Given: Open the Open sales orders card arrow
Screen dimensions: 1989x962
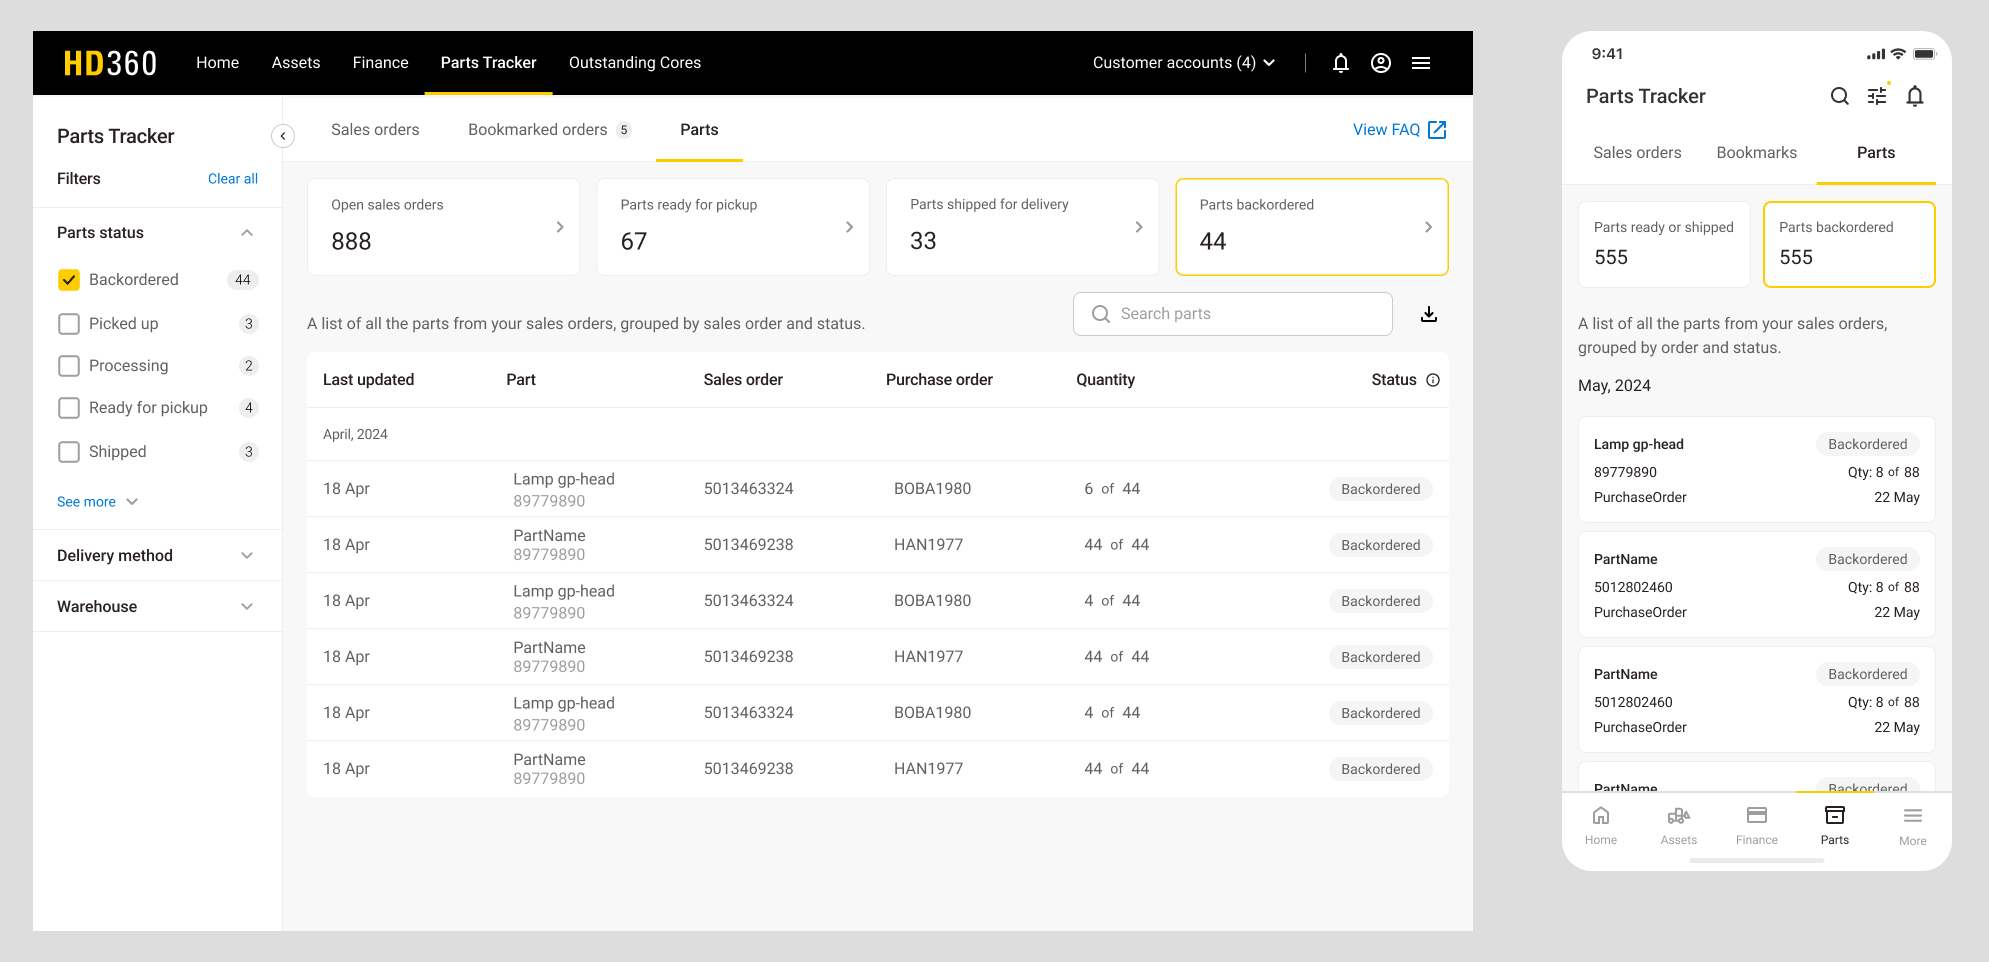Looking at the screenshot, I should coord(560,227).
